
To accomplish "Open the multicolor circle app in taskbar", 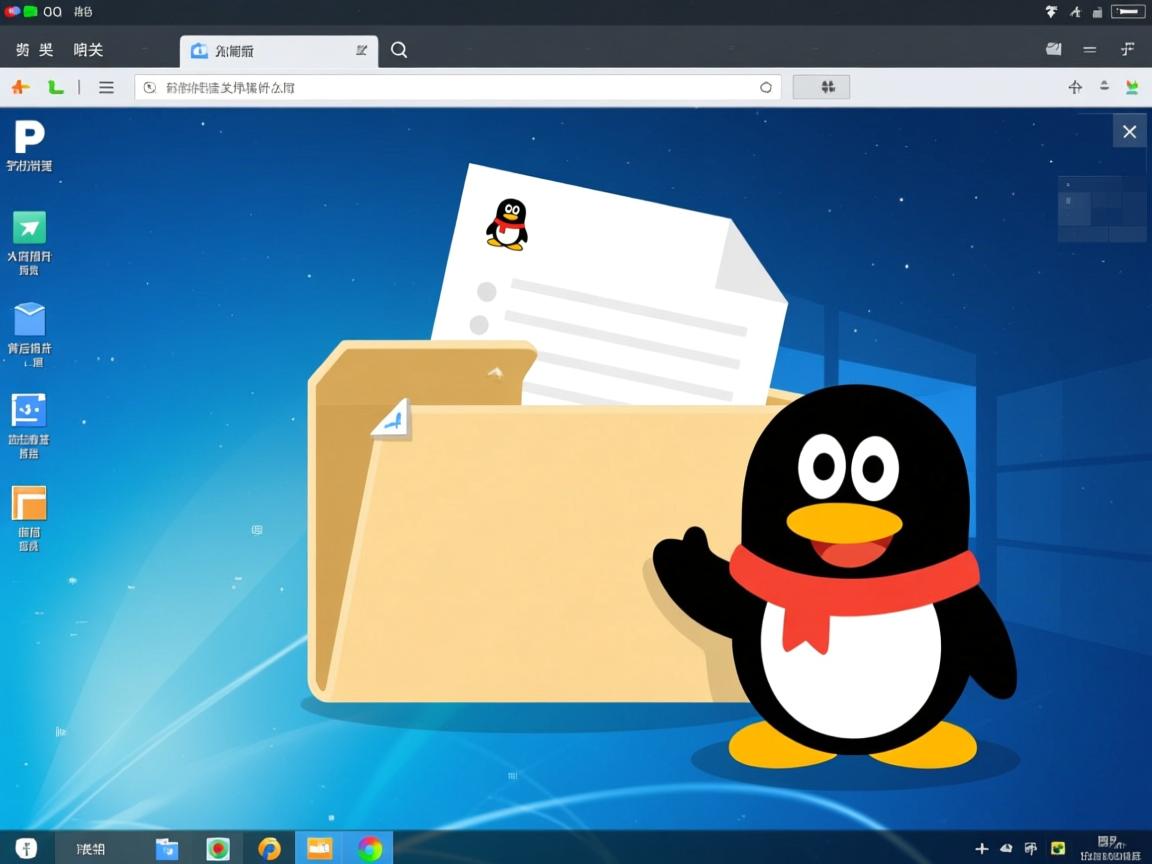I will [x=370, y=848].
